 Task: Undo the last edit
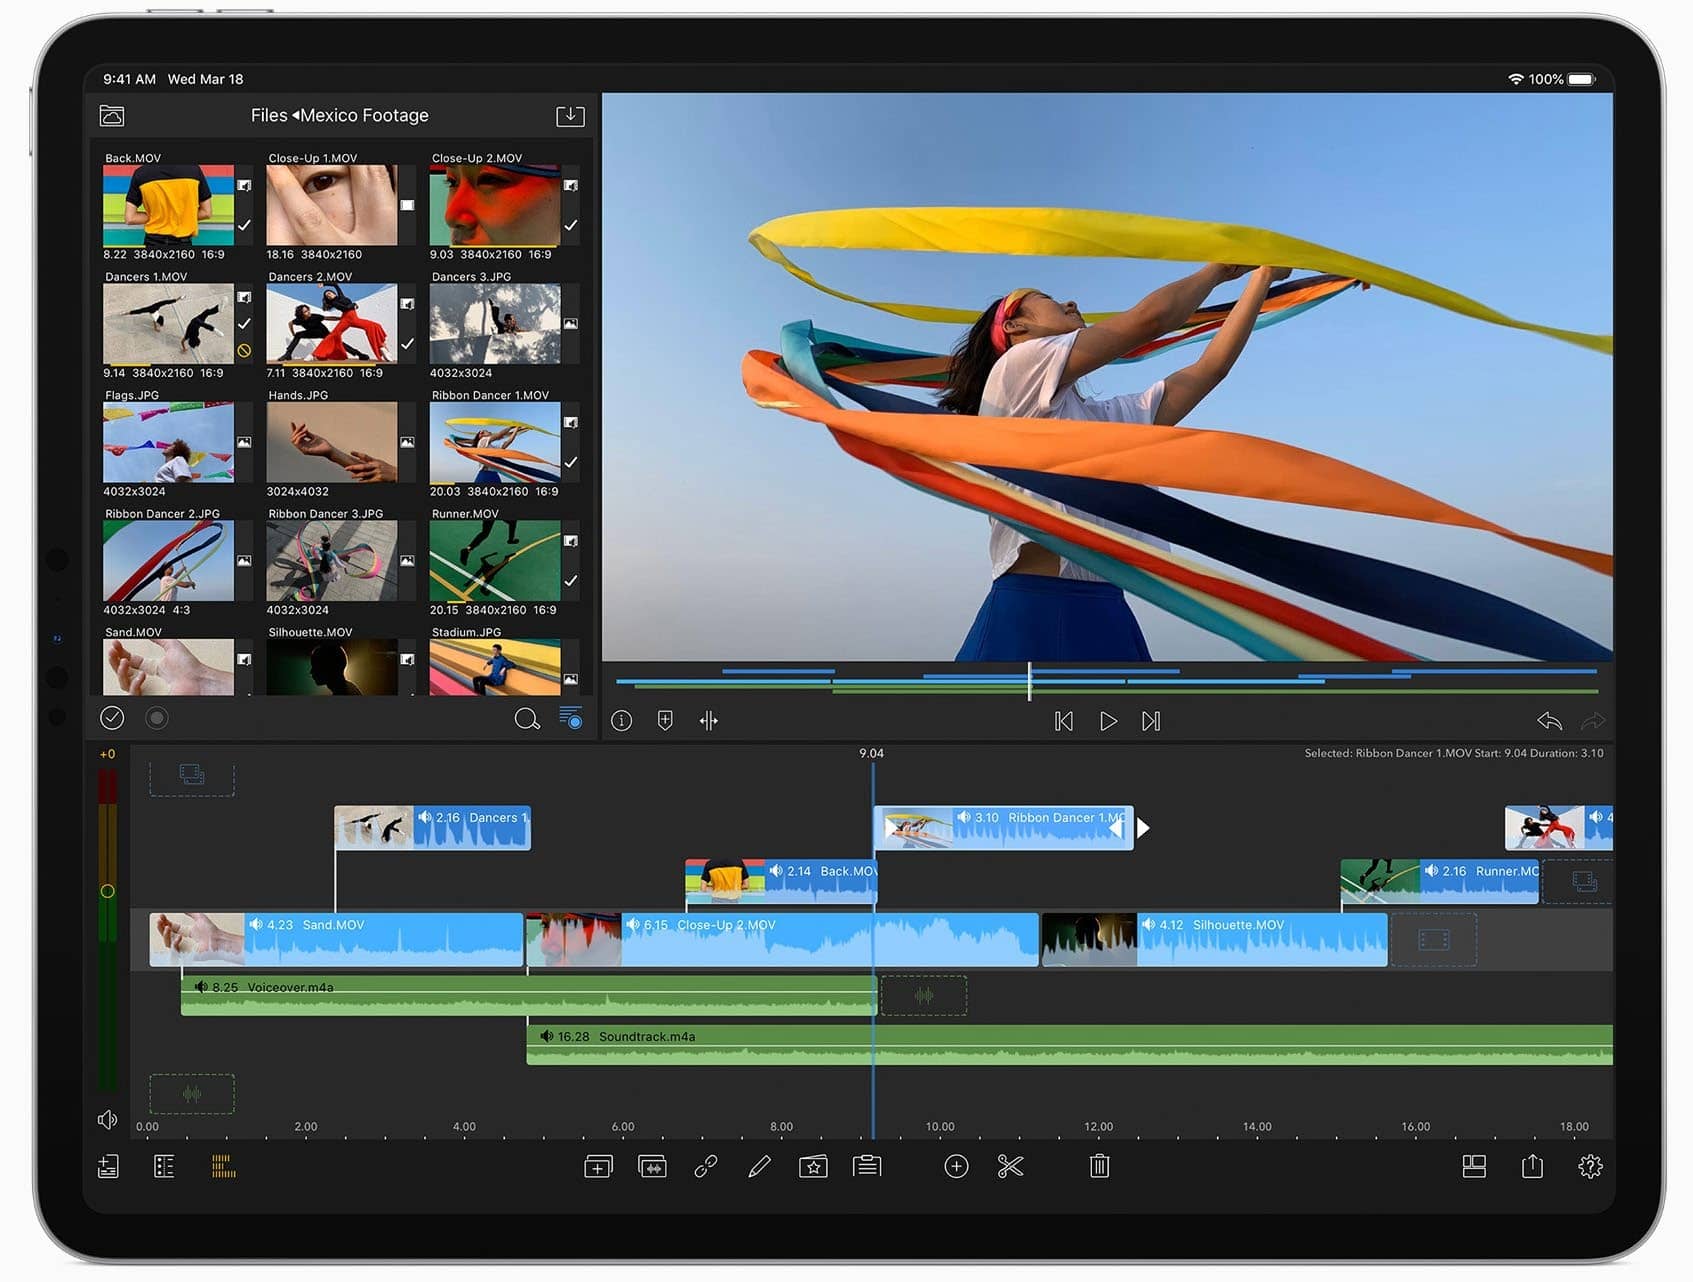point(1549,721)
